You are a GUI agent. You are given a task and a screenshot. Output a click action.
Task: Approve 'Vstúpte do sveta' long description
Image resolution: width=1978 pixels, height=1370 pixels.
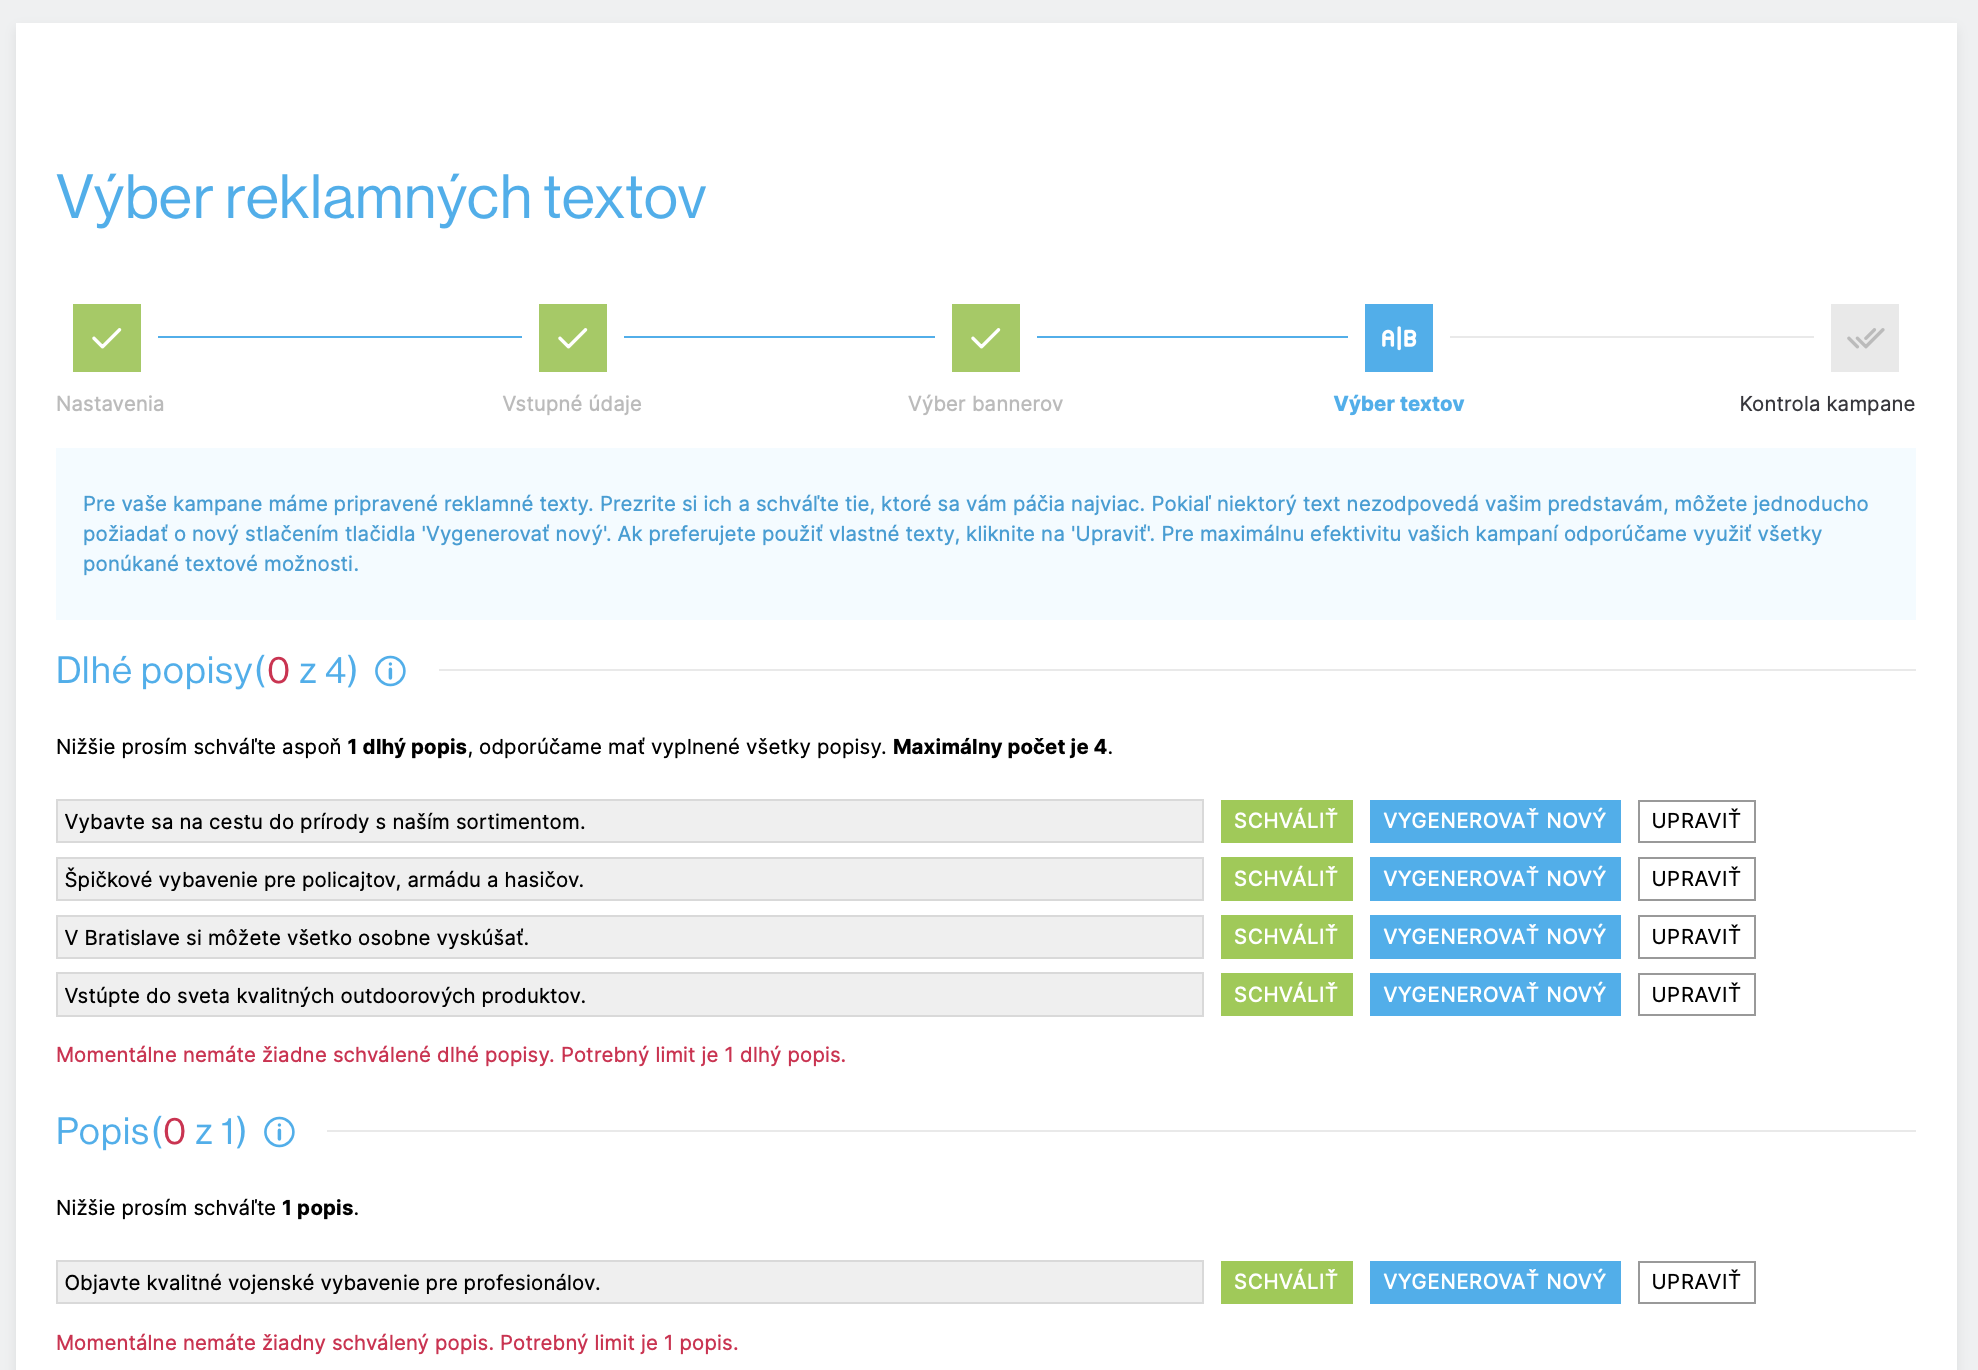[x=1286, y=995]
